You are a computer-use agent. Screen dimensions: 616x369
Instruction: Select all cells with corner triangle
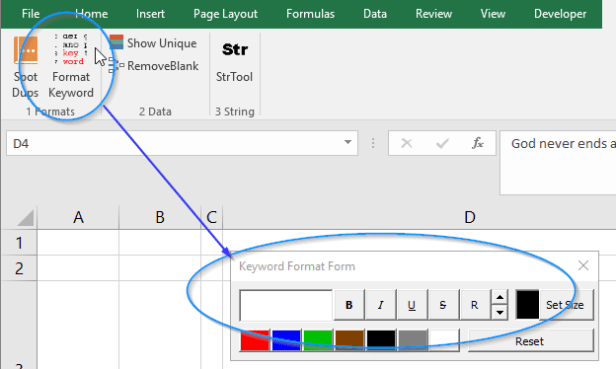tap(26, 218)
